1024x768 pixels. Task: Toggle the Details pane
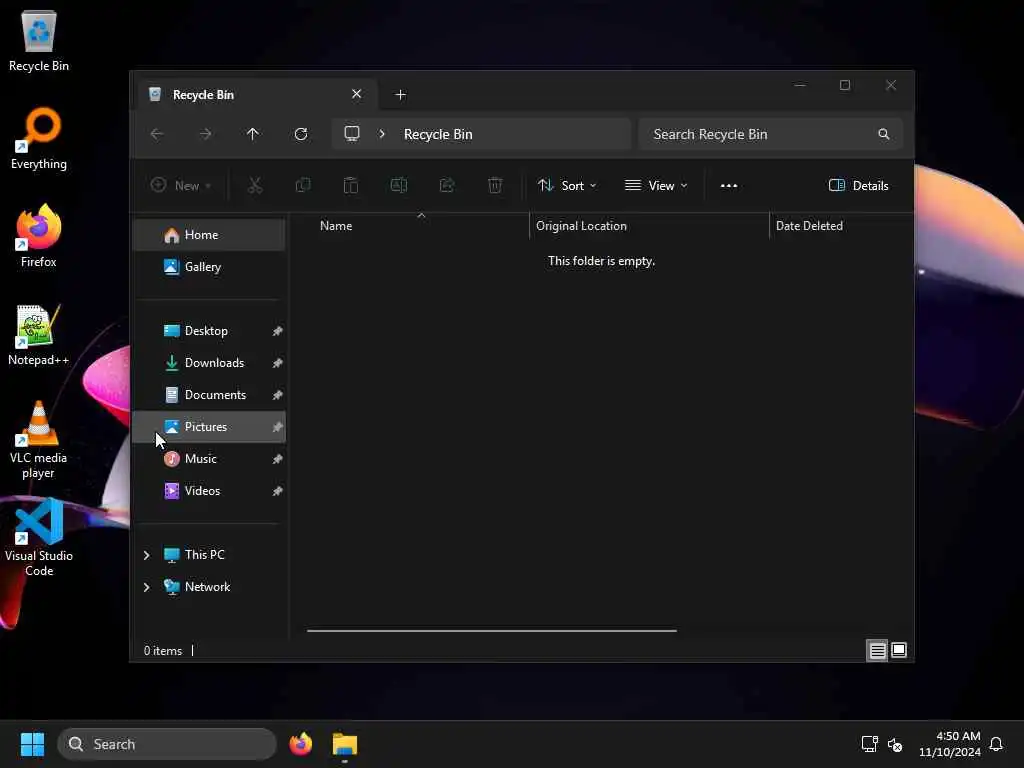coord(858,185)
